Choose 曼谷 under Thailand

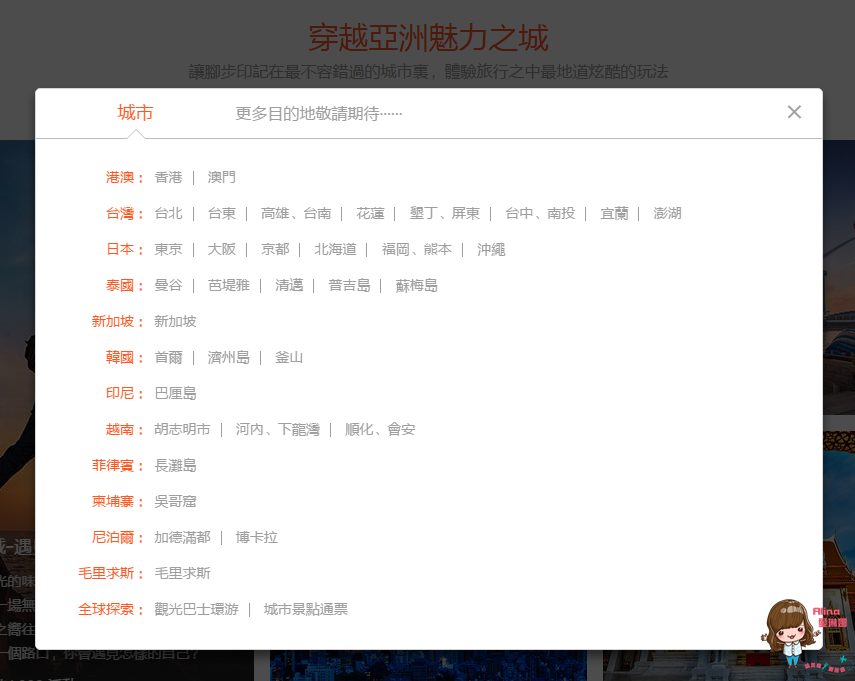click(x=168, y=285)
